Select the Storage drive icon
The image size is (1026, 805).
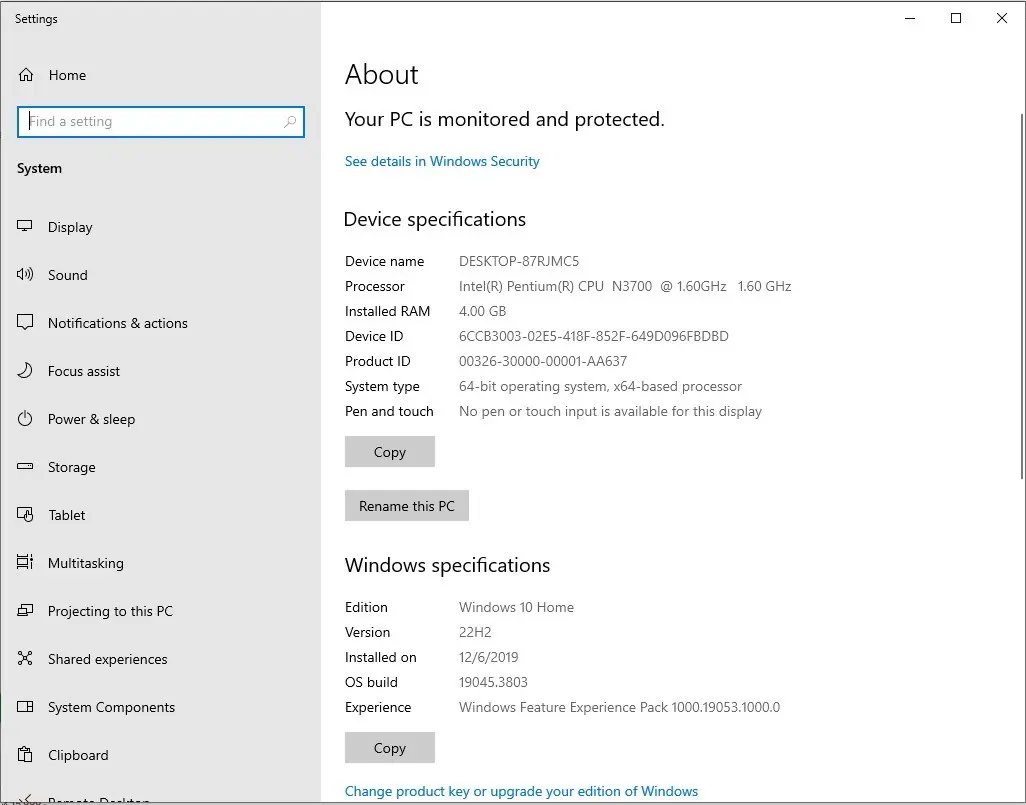point(25,467)
